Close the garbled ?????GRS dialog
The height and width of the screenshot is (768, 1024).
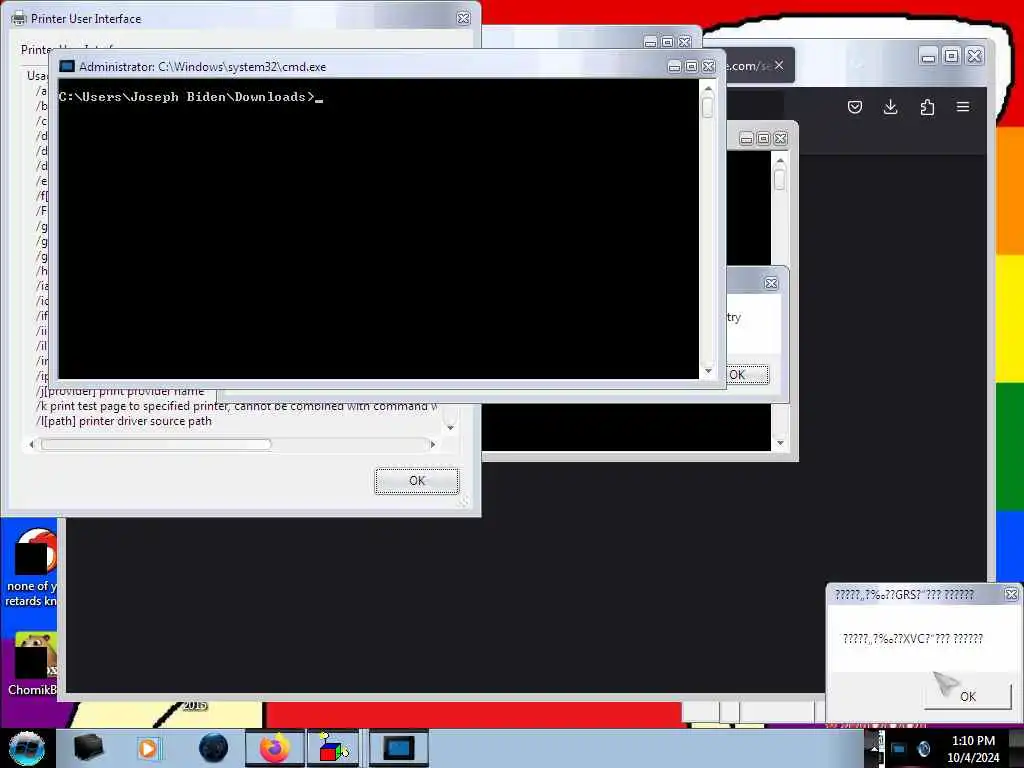[x=1011, y=594]
